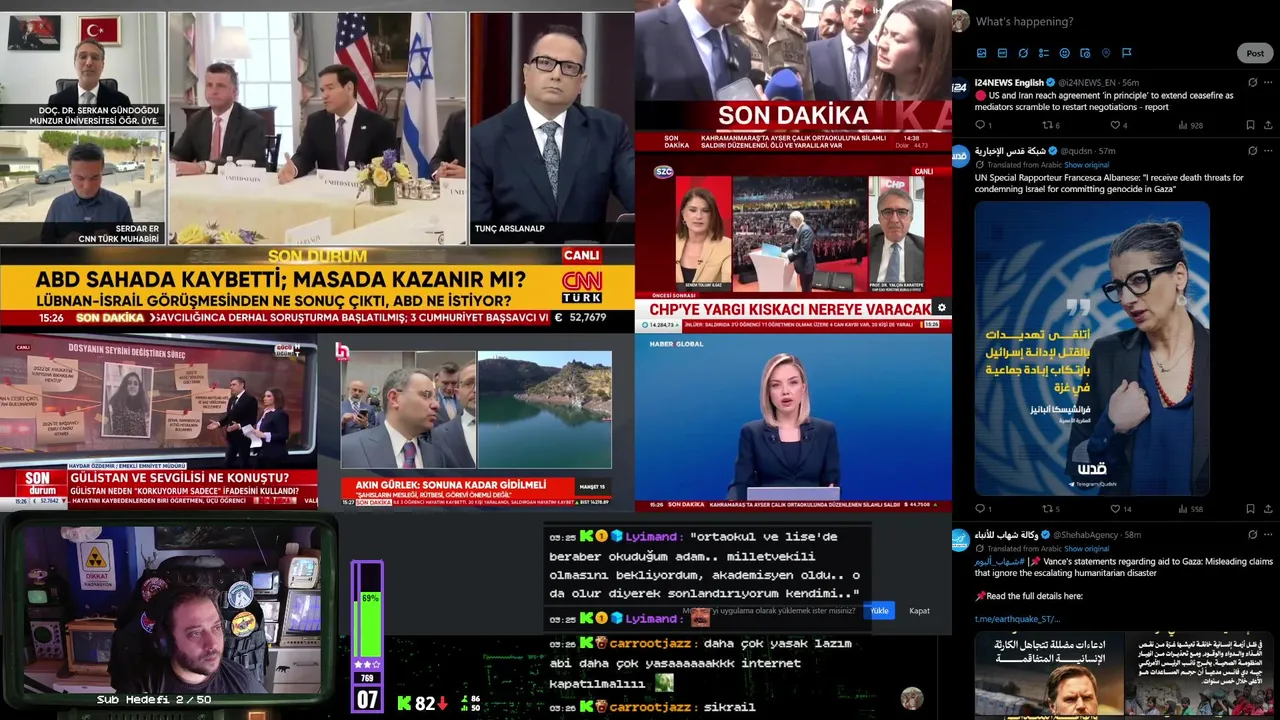Schedule the post with calendar icon
This screenshot has height=720, width=1280.
1085,53
